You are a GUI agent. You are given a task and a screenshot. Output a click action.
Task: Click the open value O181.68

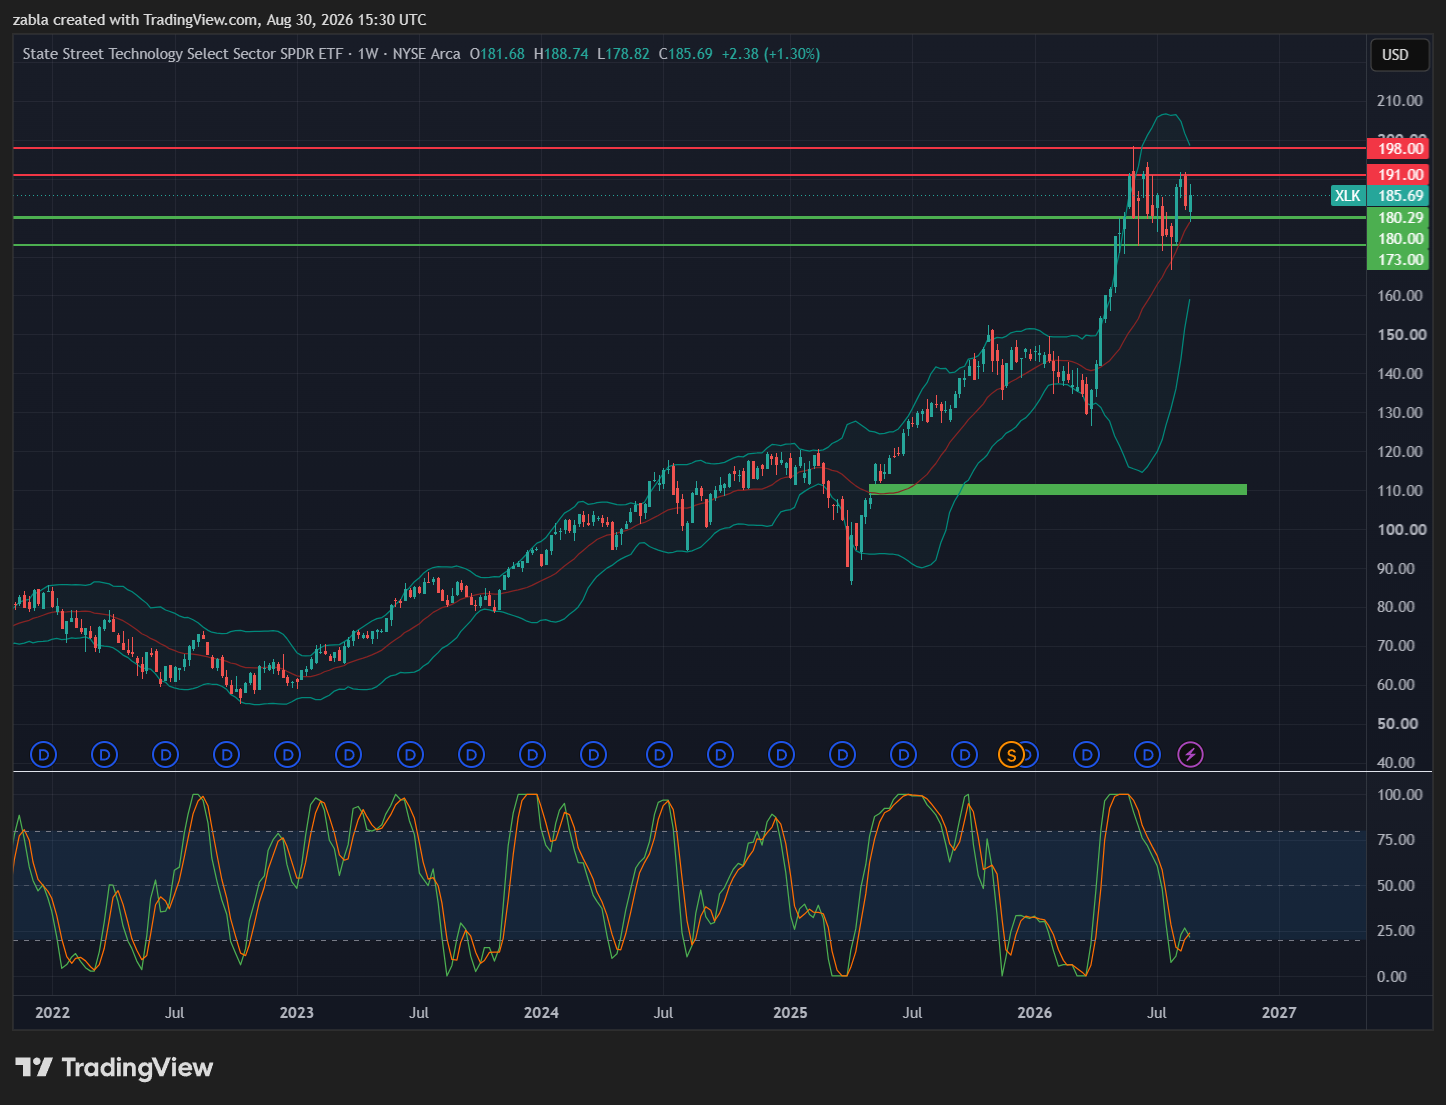click(497, 54)
